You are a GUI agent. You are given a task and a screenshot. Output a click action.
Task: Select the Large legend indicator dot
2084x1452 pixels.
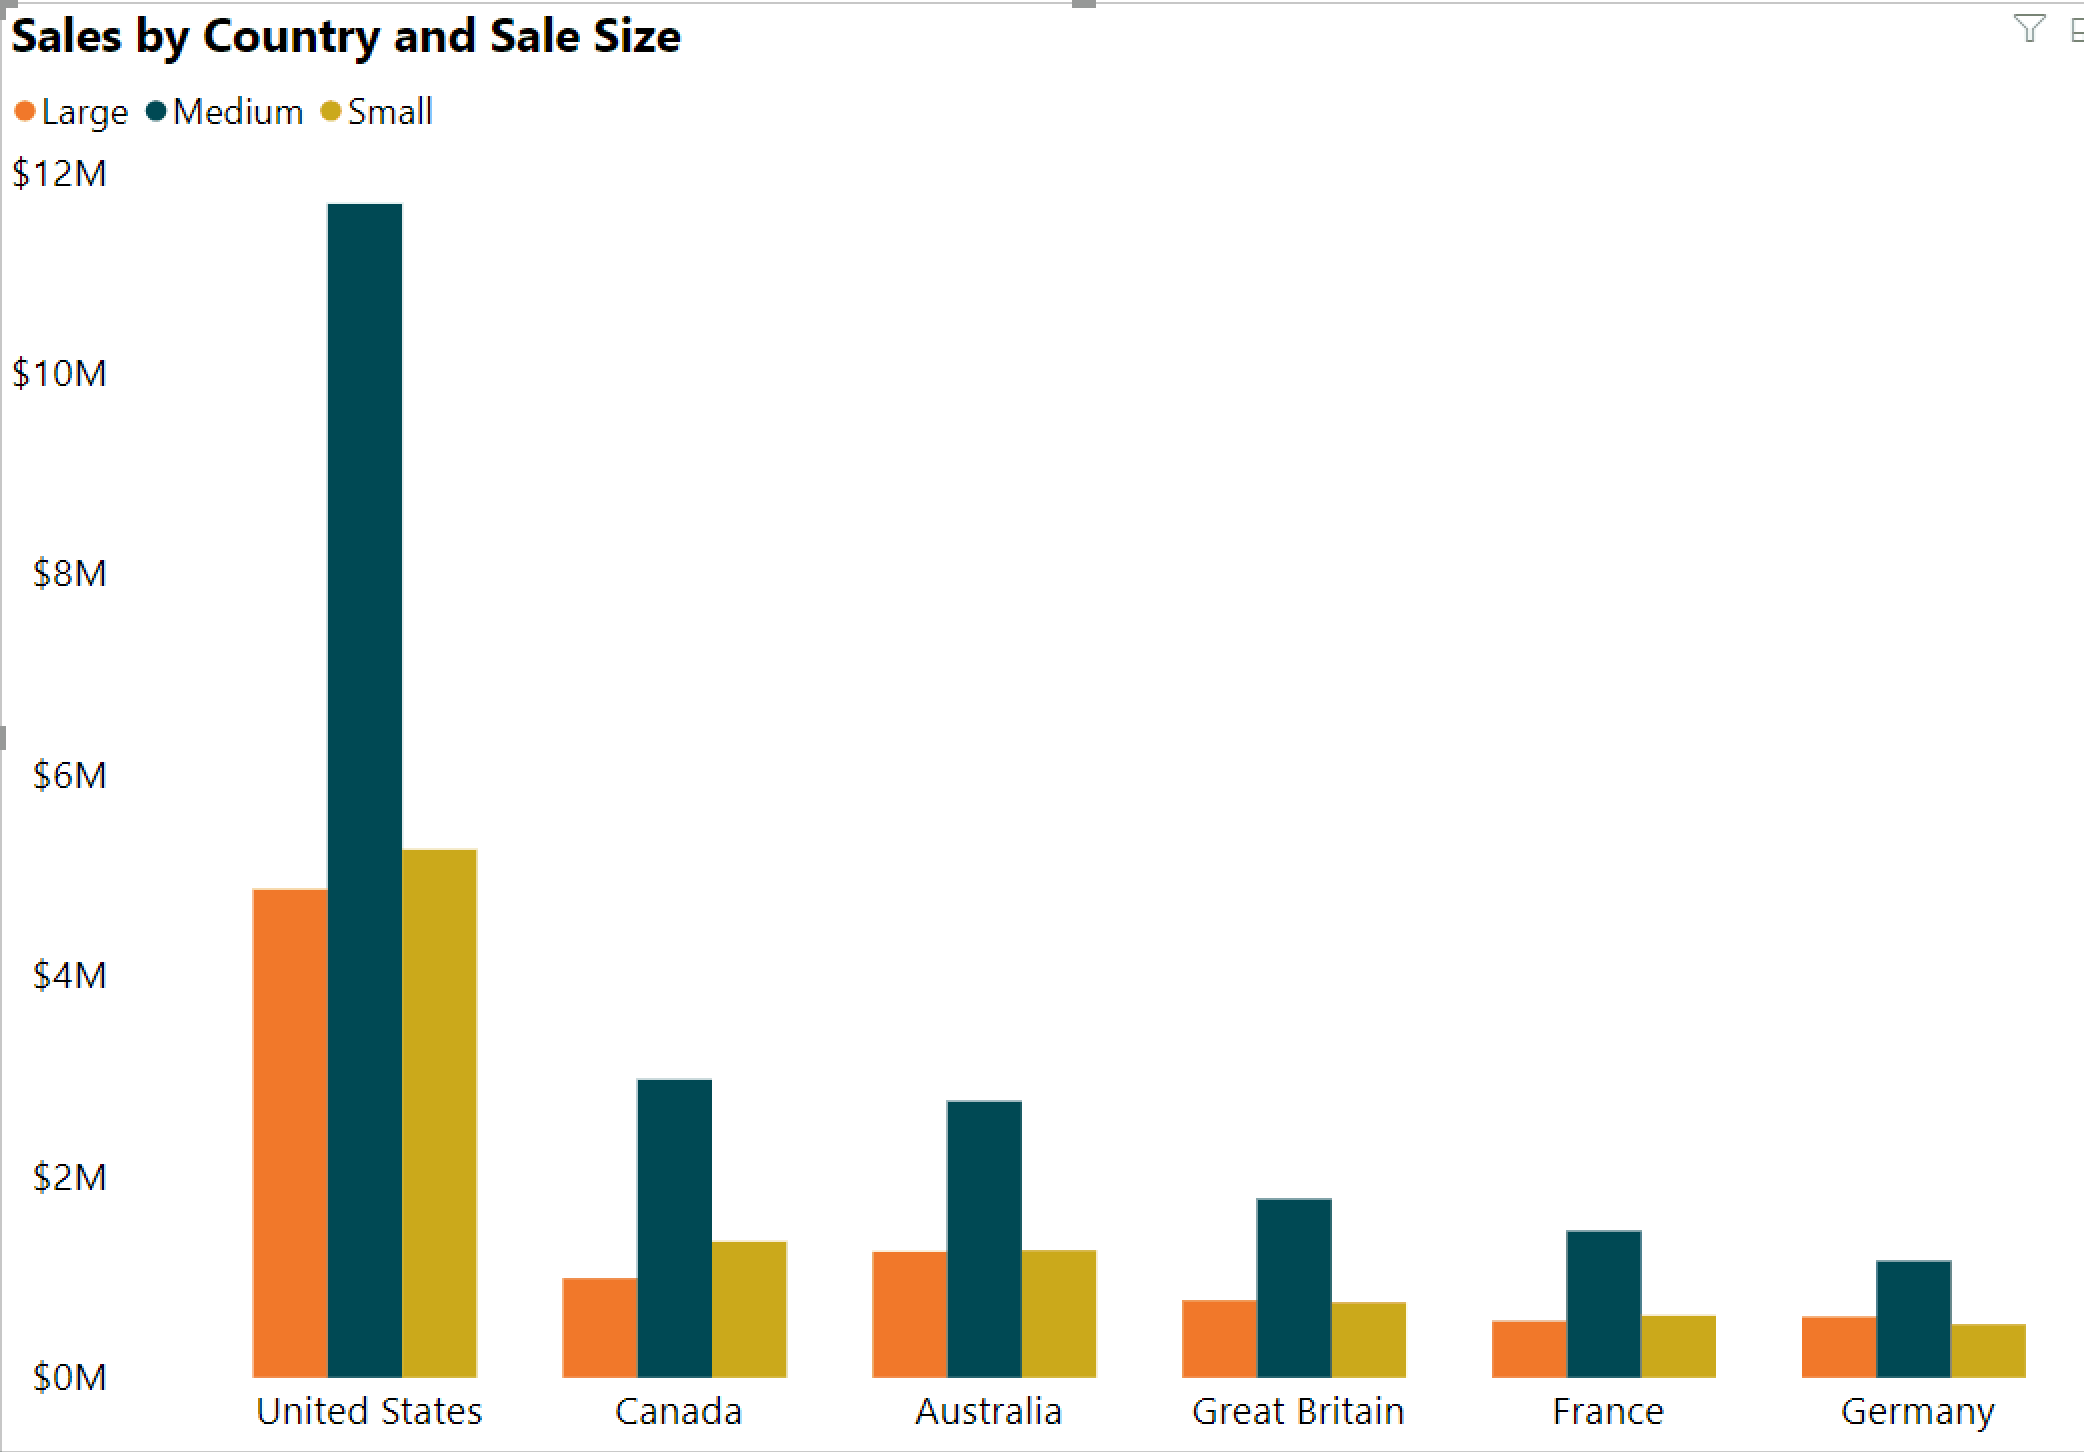[x=27, y=103]
